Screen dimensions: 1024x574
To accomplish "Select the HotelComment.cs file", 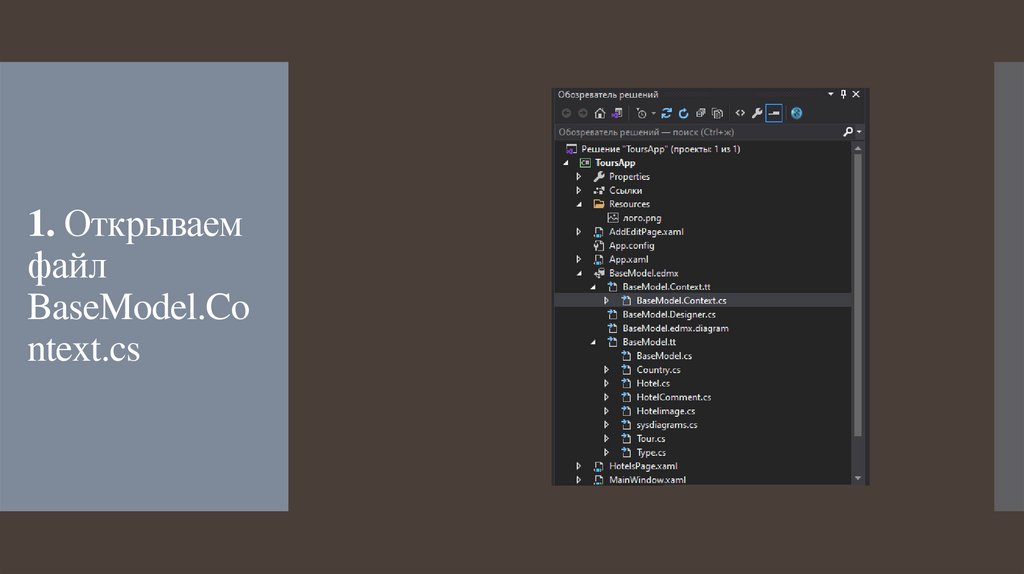I will (x=673, y=397).
